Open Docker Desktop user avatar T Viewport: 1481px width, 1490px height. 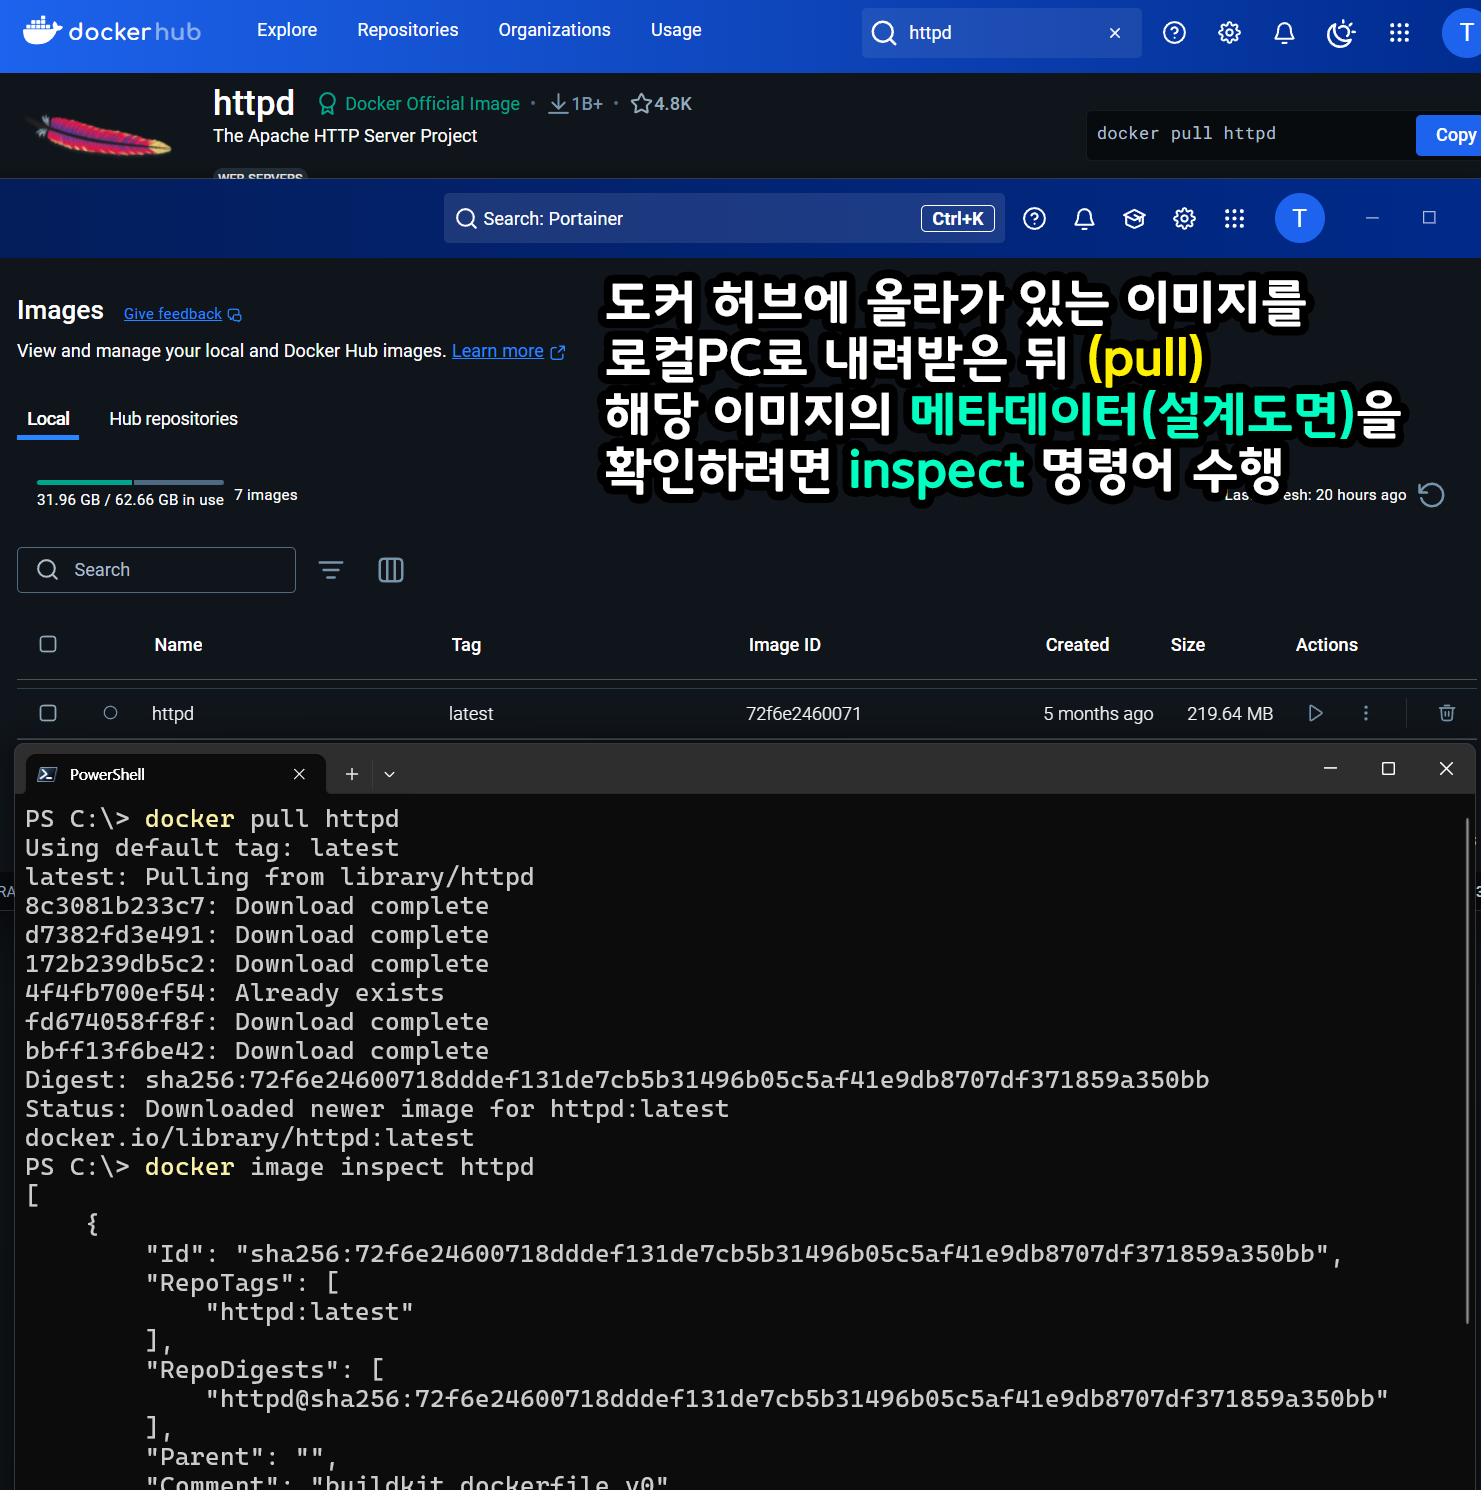click(1300, 218)
